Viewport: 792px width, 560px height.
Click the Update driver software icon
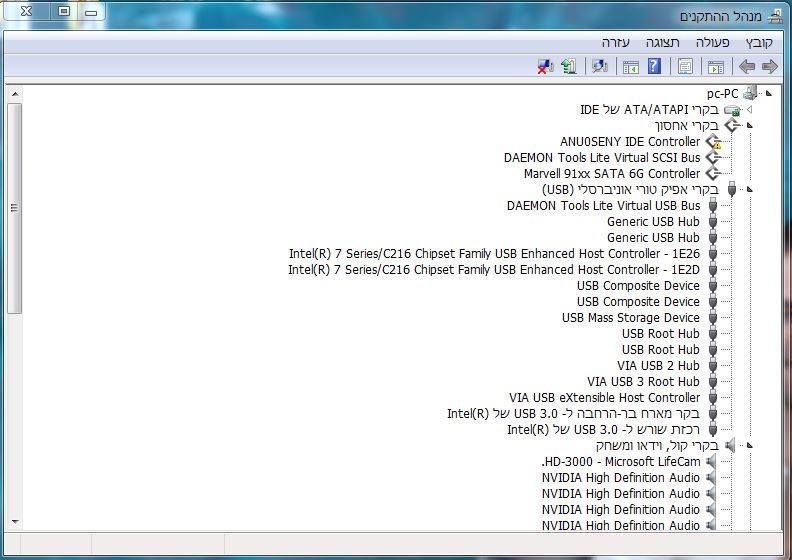point(569,66)
